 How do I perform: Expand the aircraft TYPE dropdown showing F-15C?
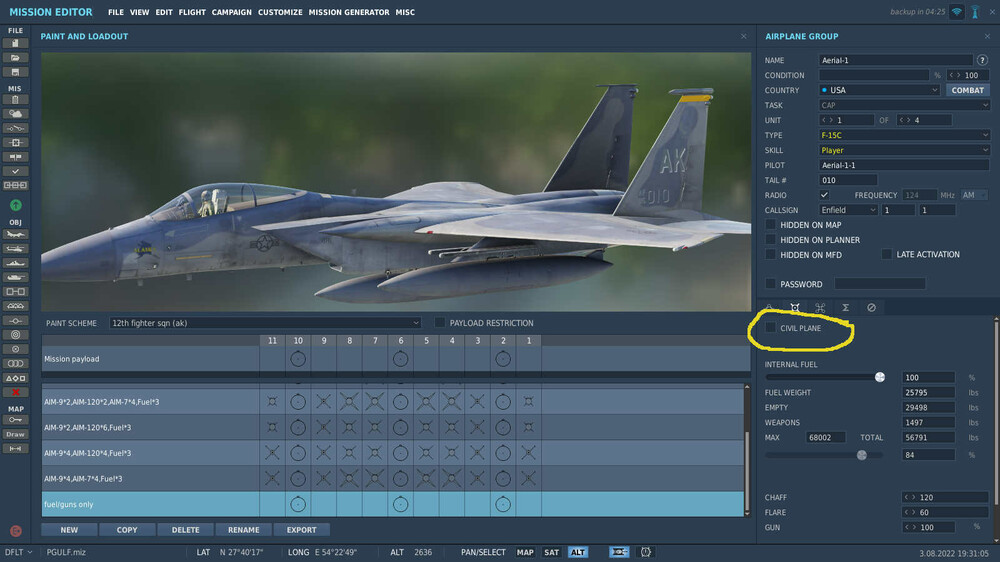904,135
